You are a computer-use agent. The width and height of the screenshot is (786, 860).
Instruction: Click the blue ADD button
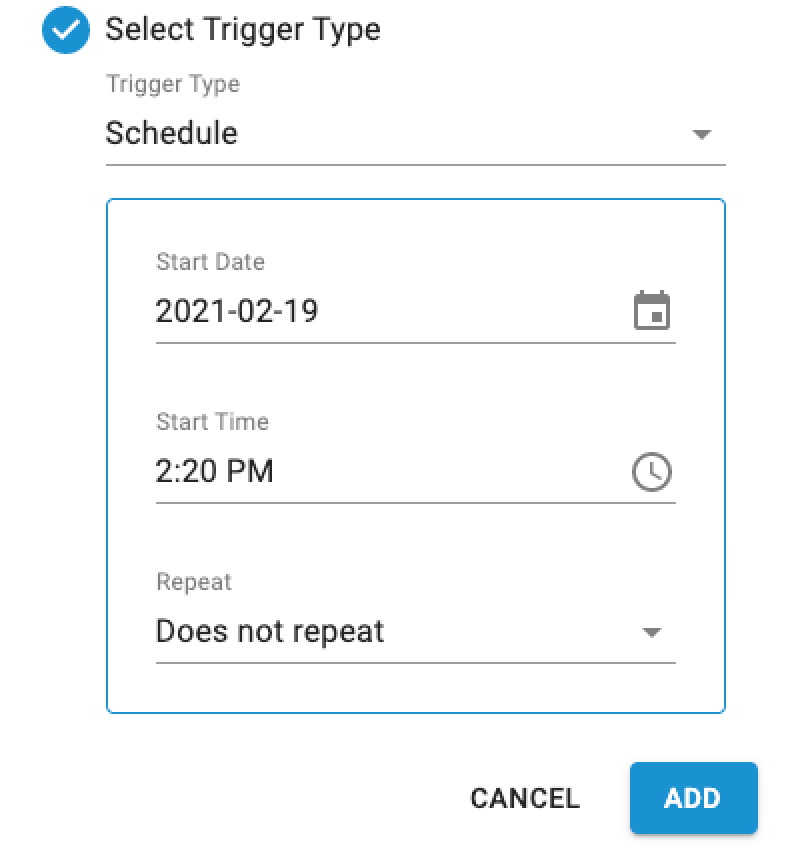pos(693,798)
